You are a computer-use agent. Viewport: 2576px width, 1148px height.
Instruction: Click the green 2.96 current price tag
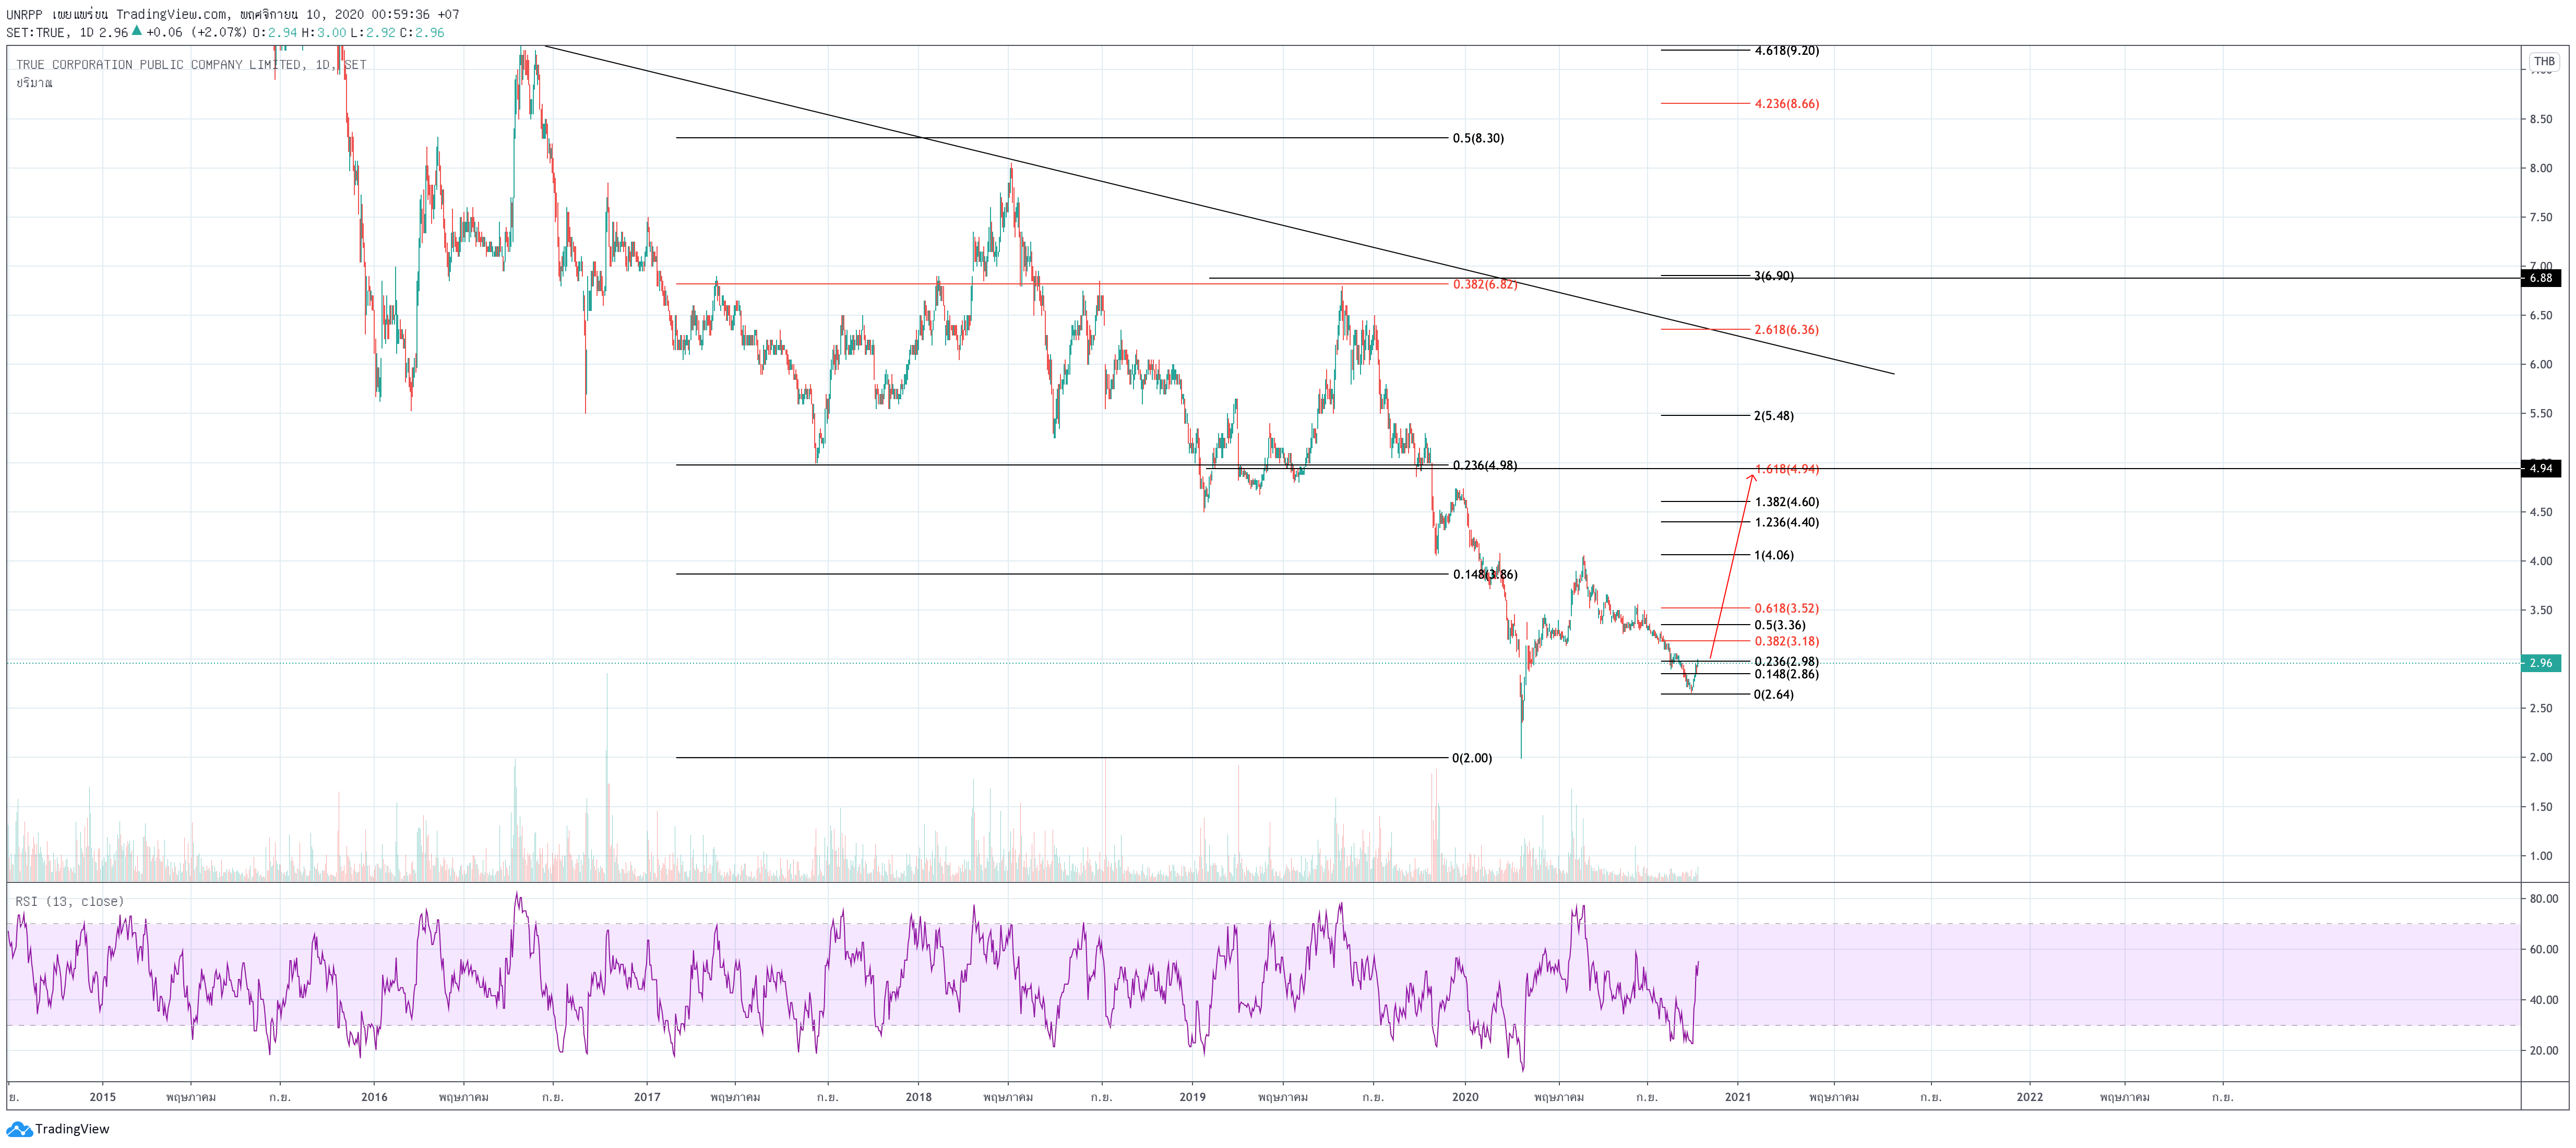click(2541, 663)
